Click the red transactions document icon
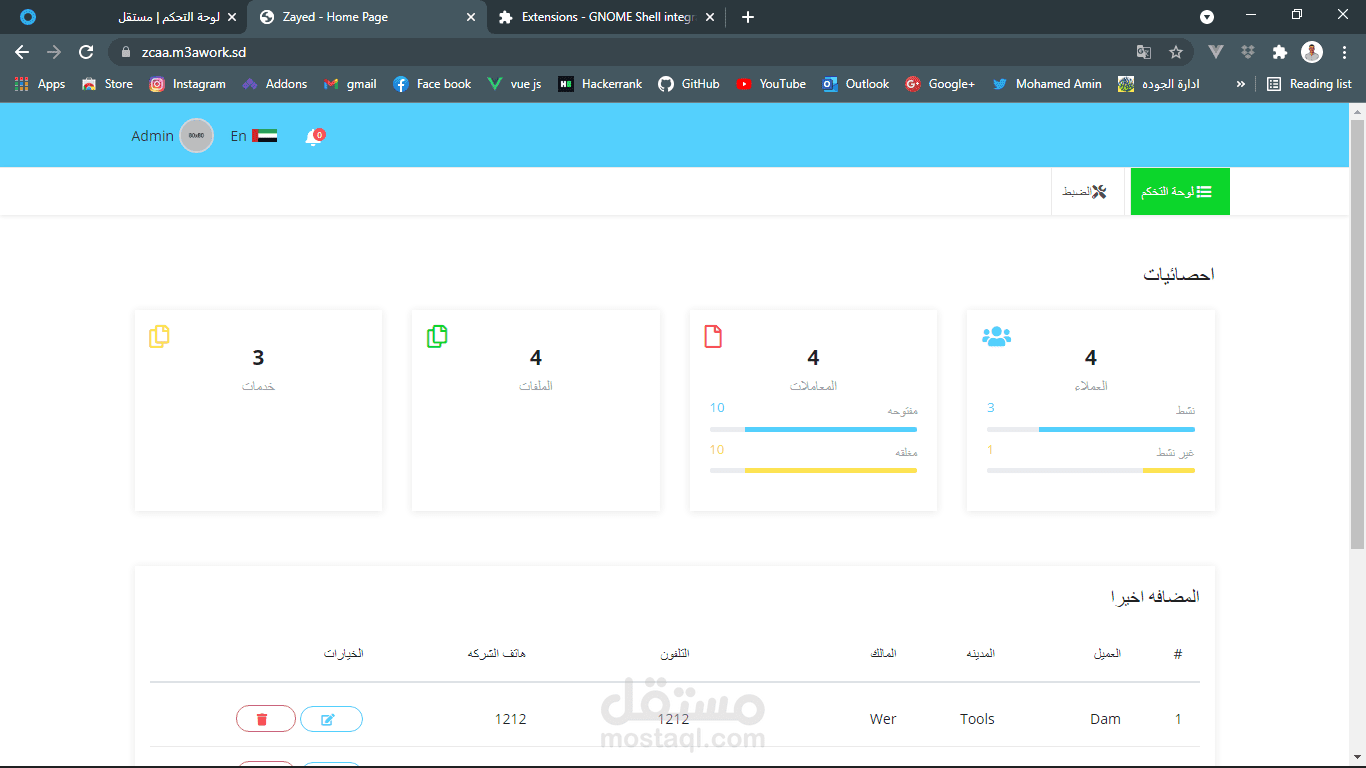This screenshot has height=768, width=1366. tap(713, 337)
